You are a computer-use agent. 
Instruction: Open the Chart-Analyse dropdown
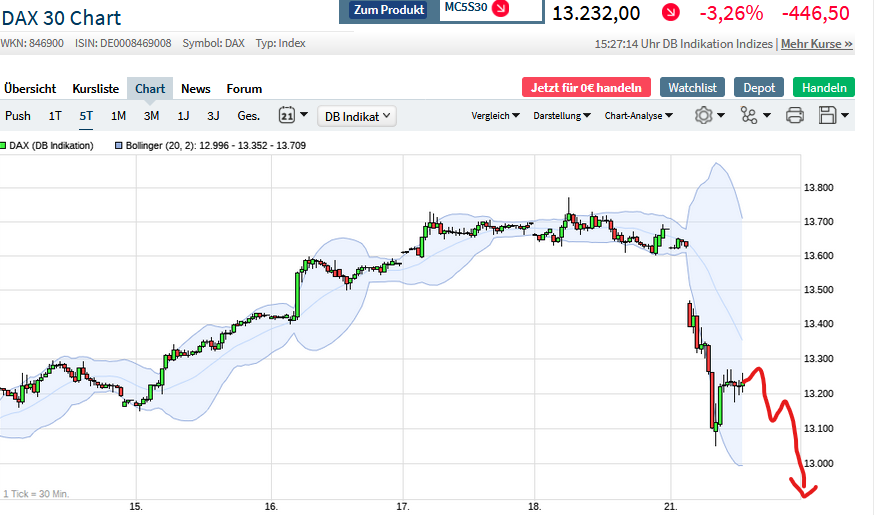[x=638, y=115]
